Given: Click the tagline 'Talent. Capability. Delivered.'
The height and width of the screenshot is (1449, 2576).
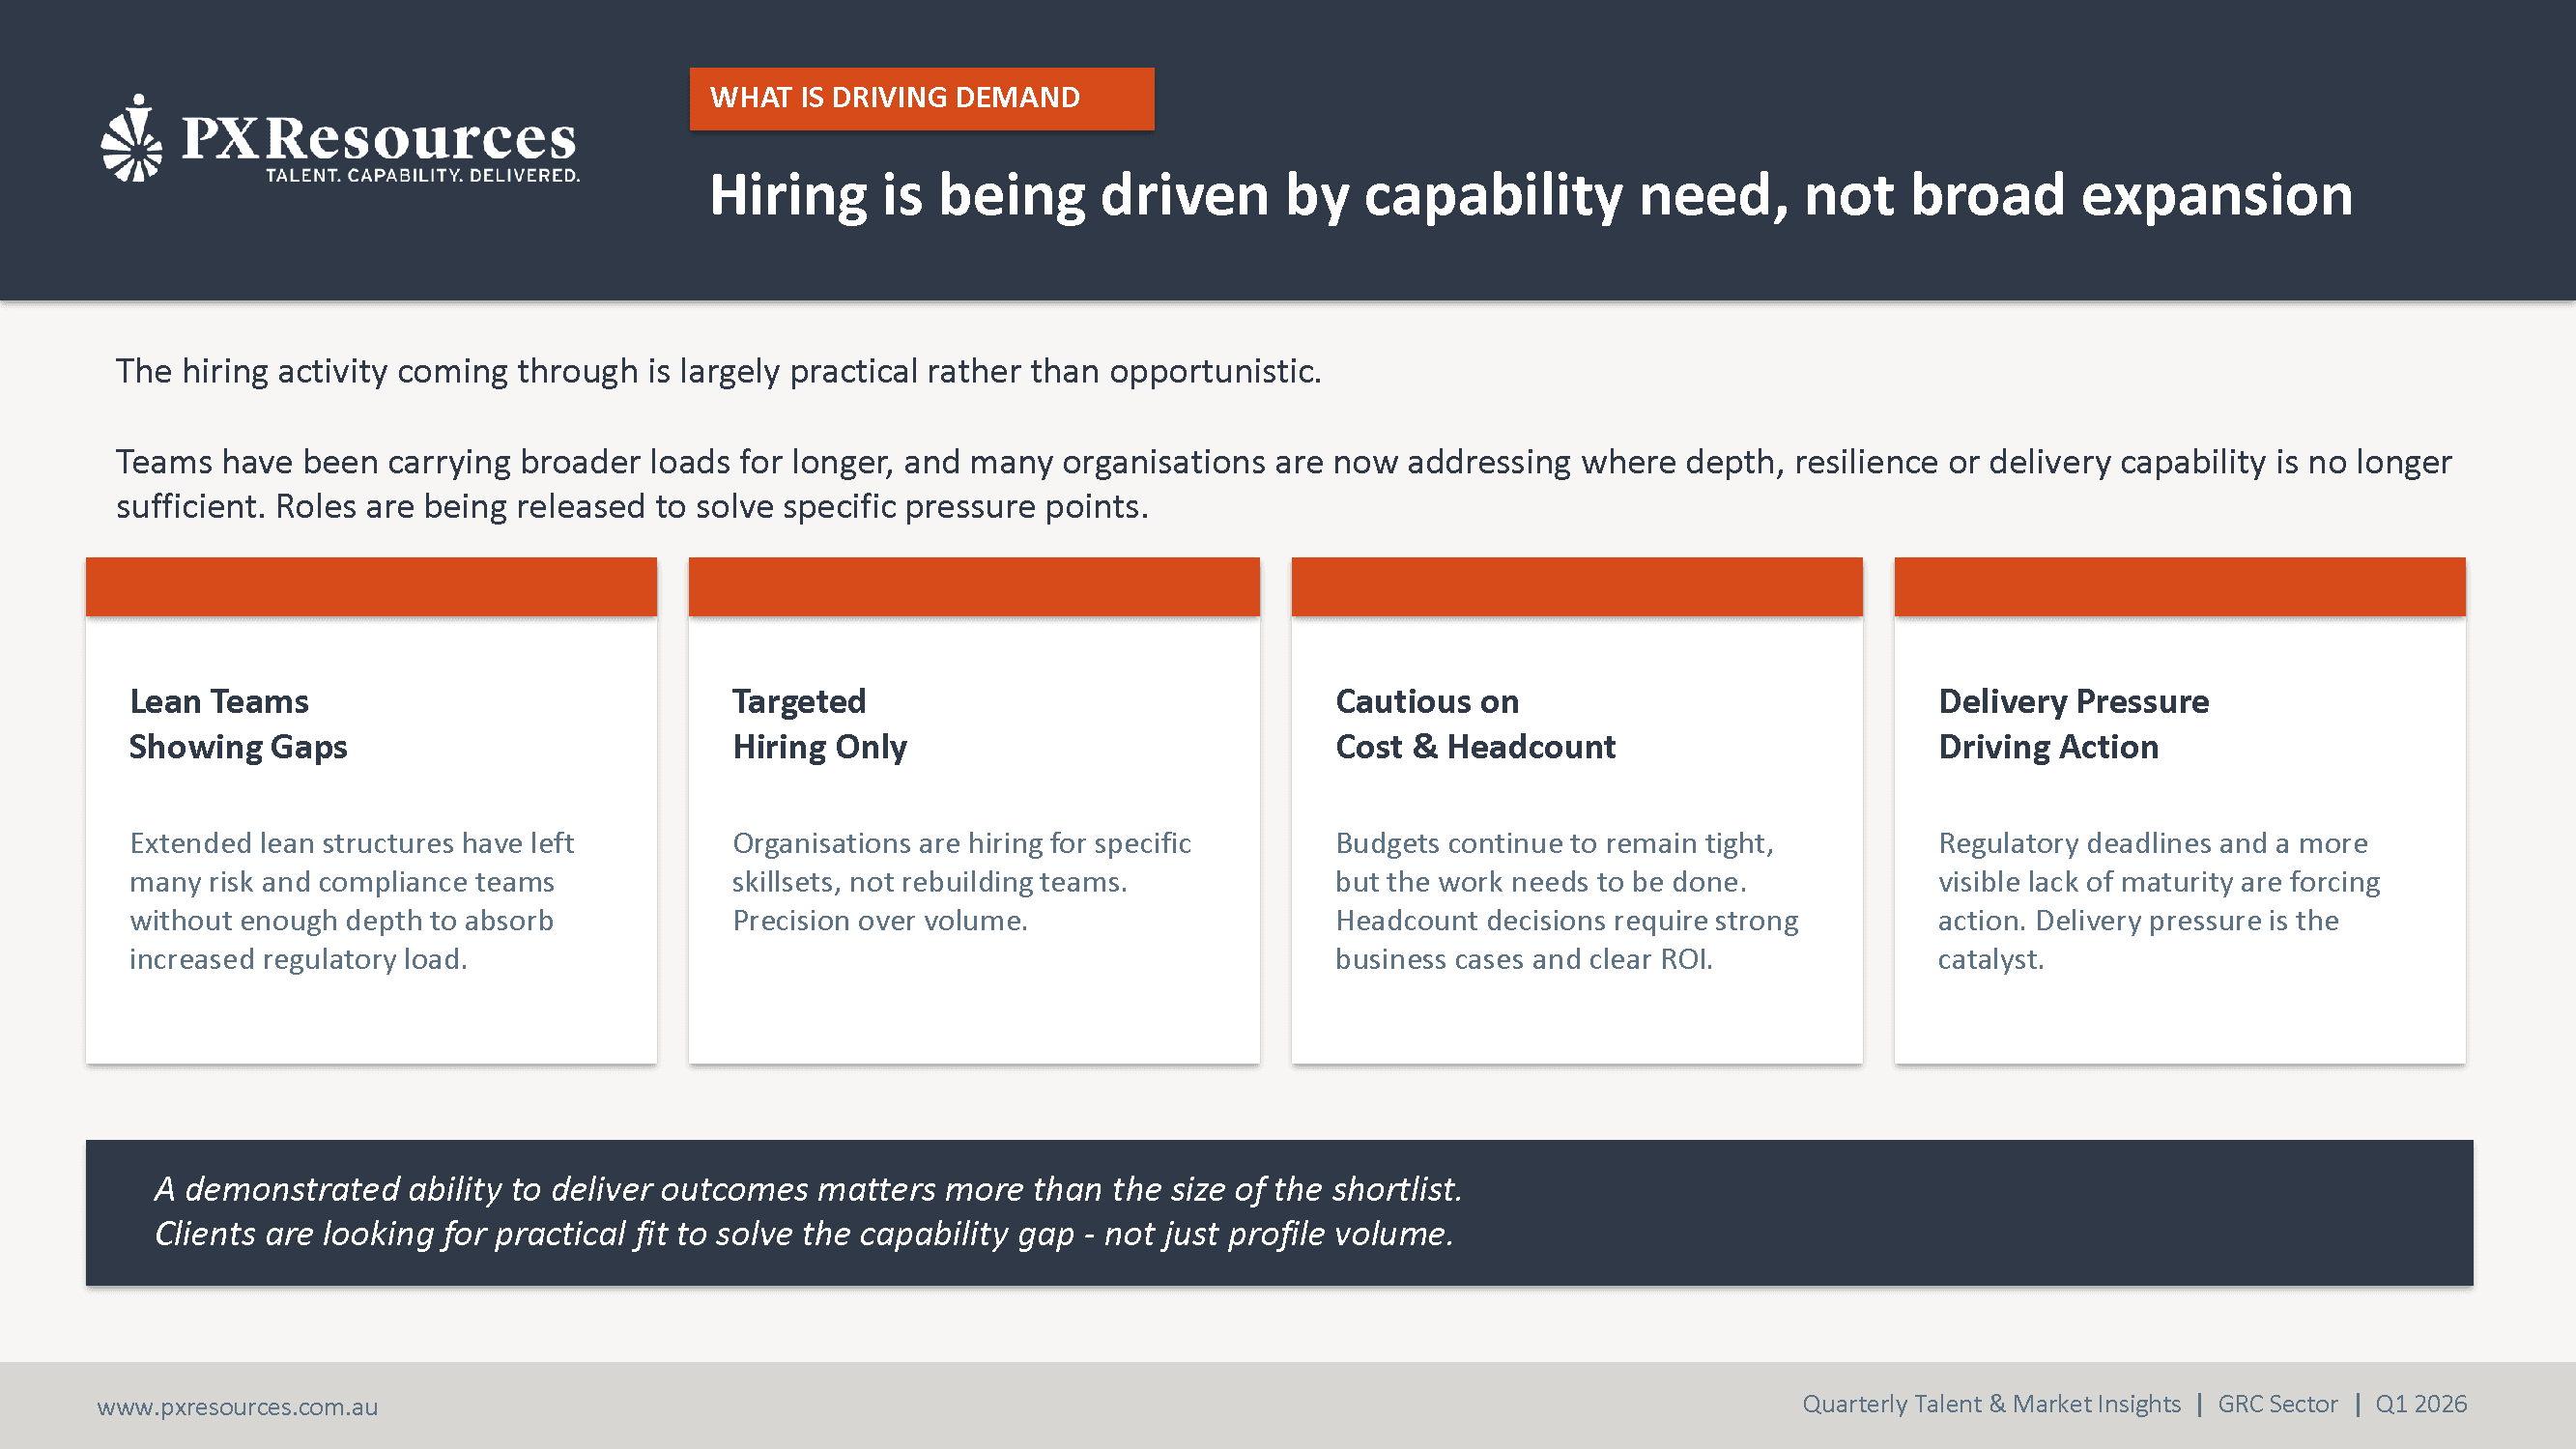Looking at the screenshot, I should (x=422, y=176).
